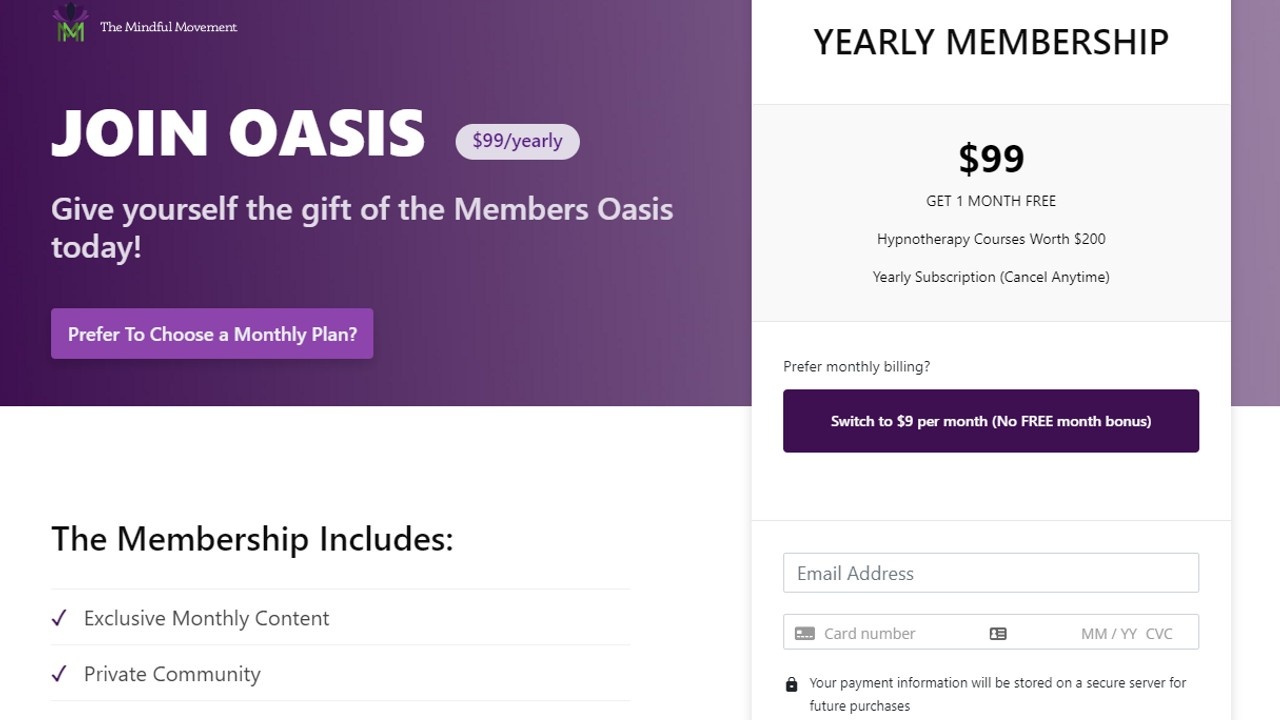Click the YEARLY MEMBERSHIP title
1280x720 pixels.
click(x=990, y=42)
